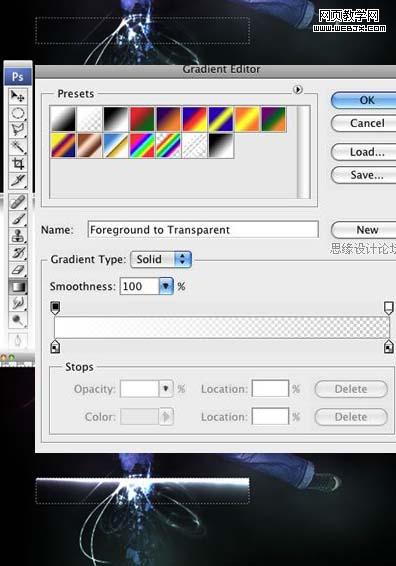Select the Gradient tool in toolbar
Image resolution: width=396 pixels, height=566 pixels.
point(18,287)
